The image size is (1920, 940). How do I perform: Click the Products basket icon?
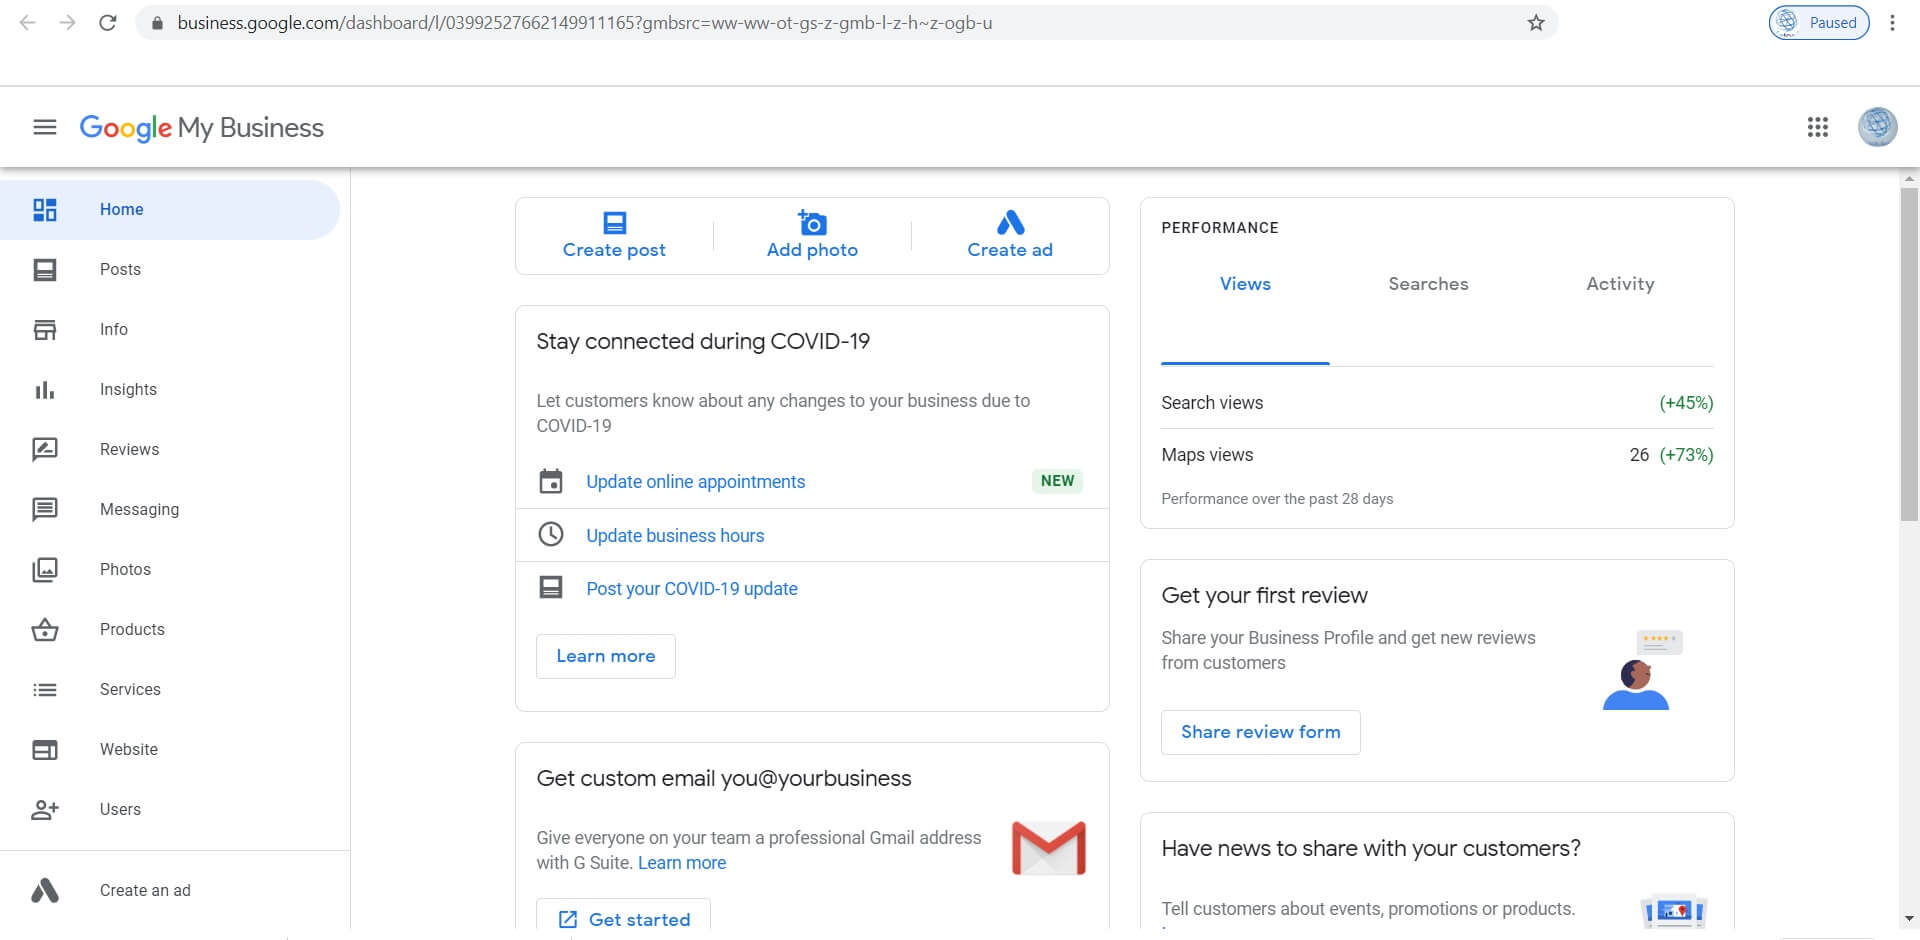pyautogui.click(x=45, y=630)
